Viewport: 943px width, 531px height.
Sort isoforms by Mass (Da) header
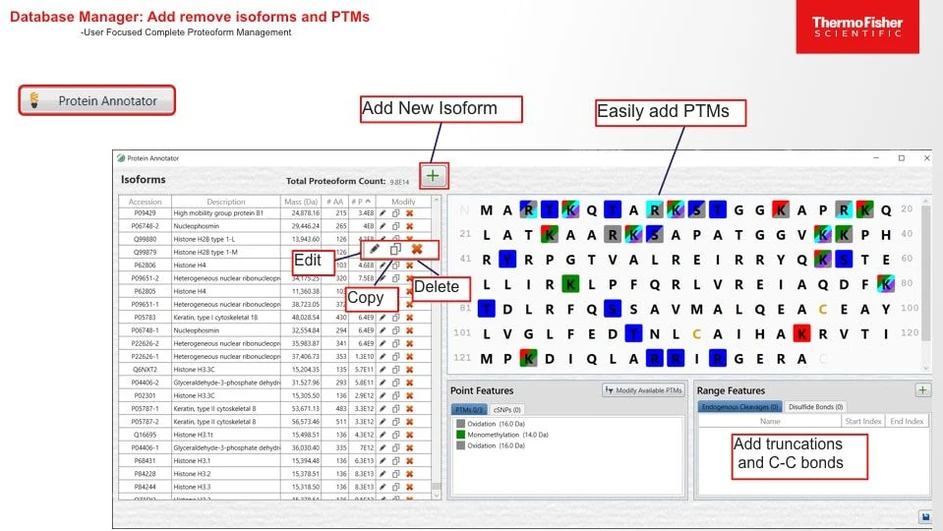(x=301, y=201)
